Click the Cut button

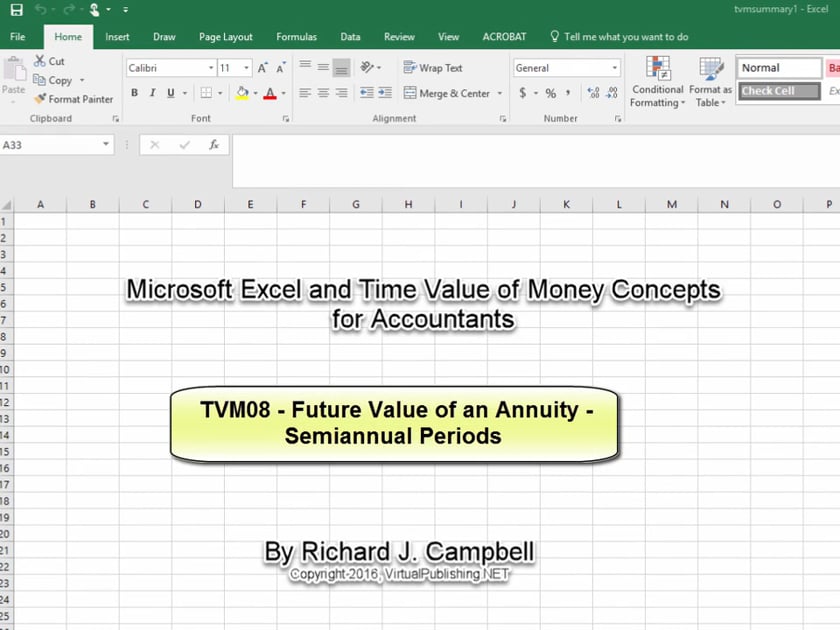pyautogui.click(x=49, y=61)
